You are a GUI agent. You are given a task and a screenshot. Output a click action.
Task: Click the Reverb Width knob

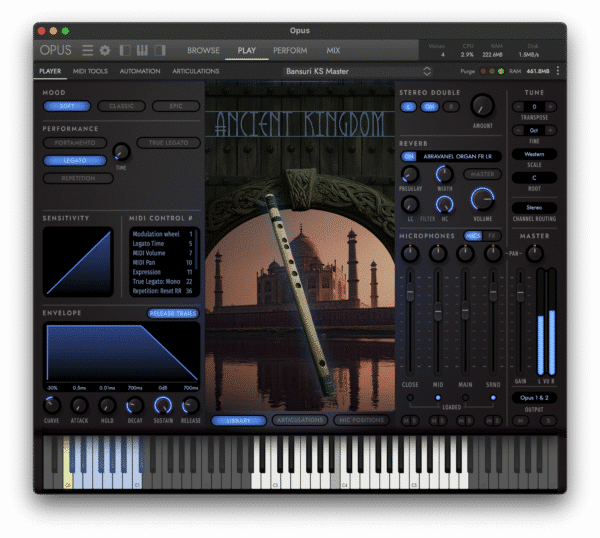[444, 174]
